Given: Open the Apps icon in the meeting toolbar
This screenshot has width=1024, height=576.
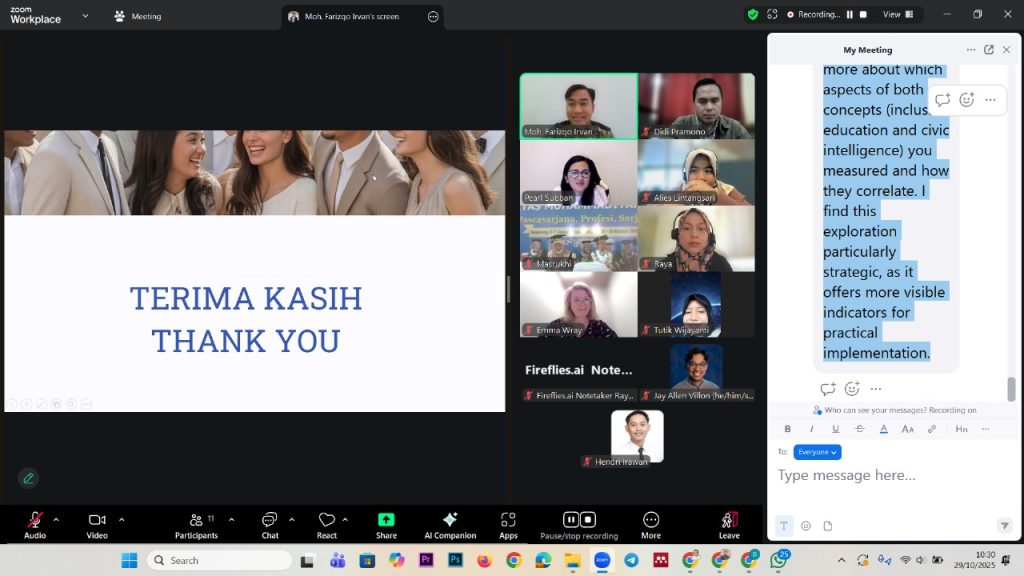Looking at the screenshot, I should (508, 520).
